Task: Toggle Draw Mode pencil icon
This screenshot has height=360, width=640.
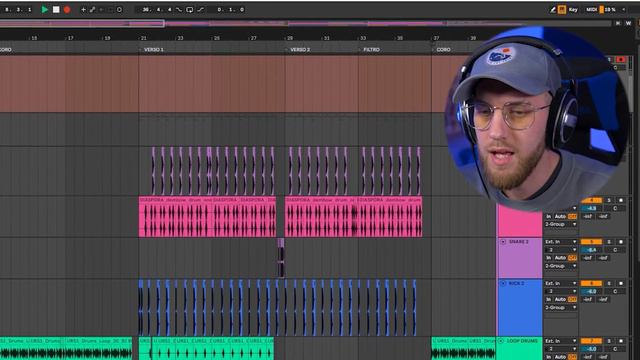Action: [x=553, y=9]
